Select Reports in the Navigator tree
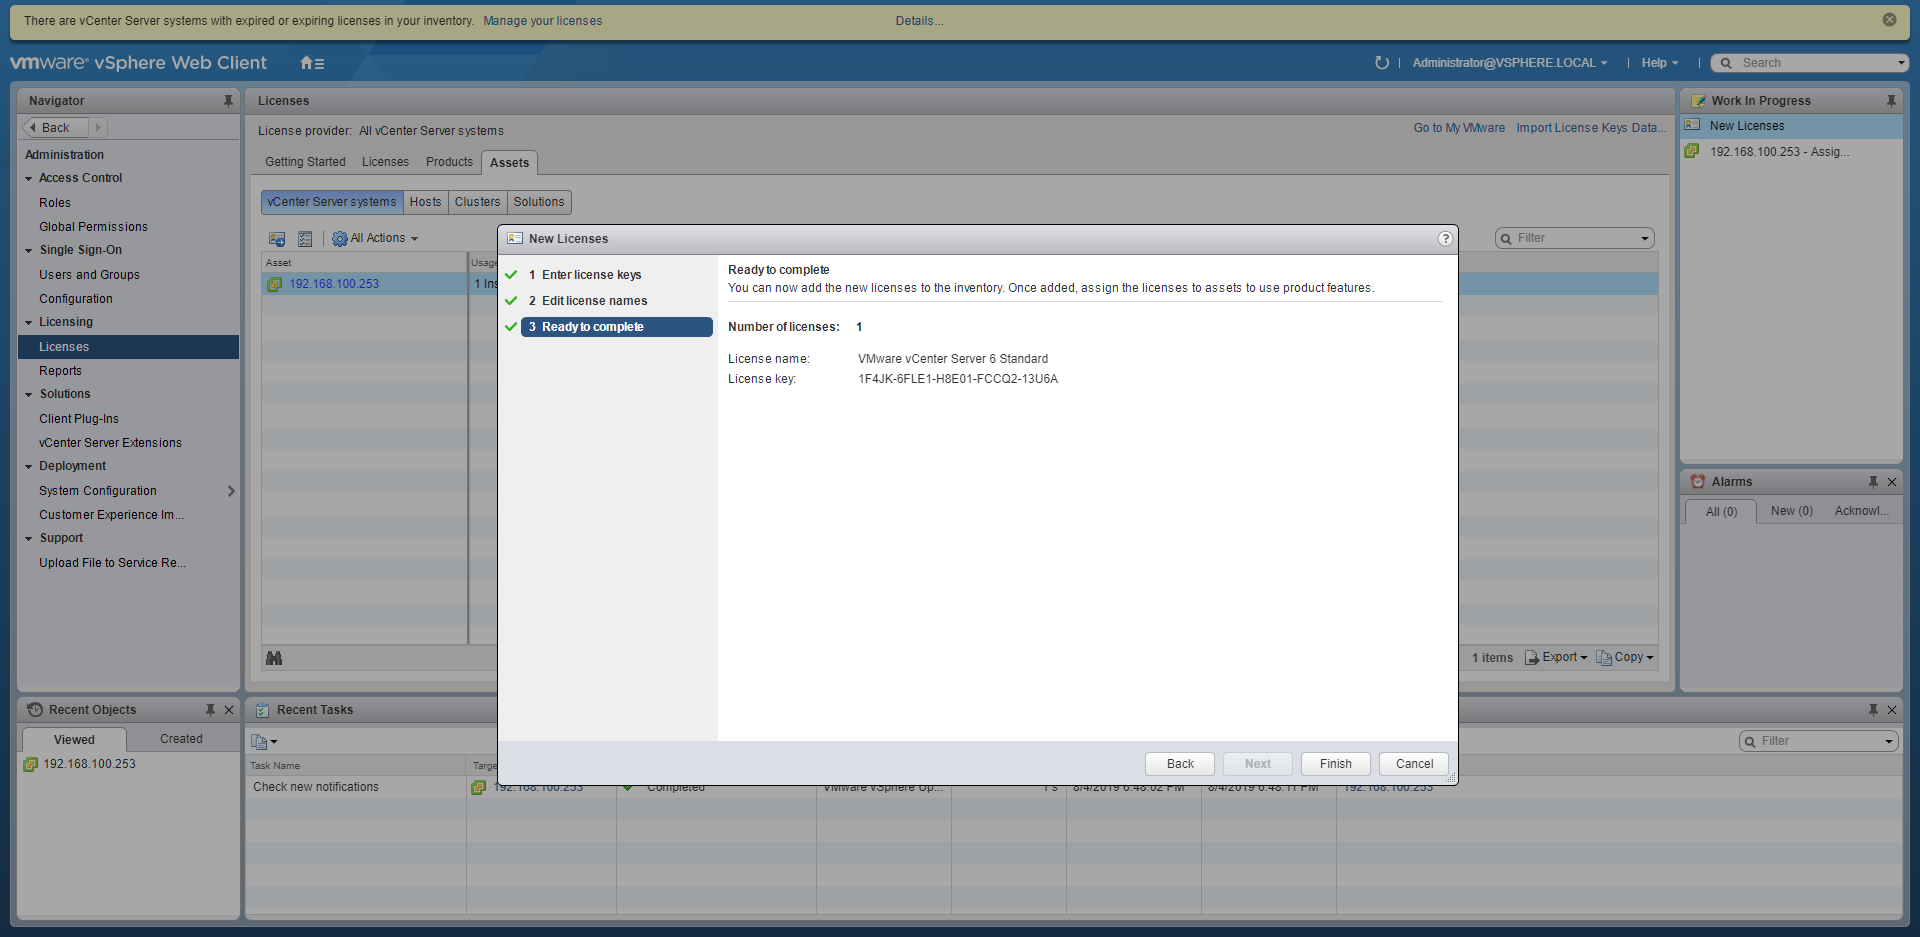The image size is (1920, 937). pyautogui.click(x=60, y=371)
